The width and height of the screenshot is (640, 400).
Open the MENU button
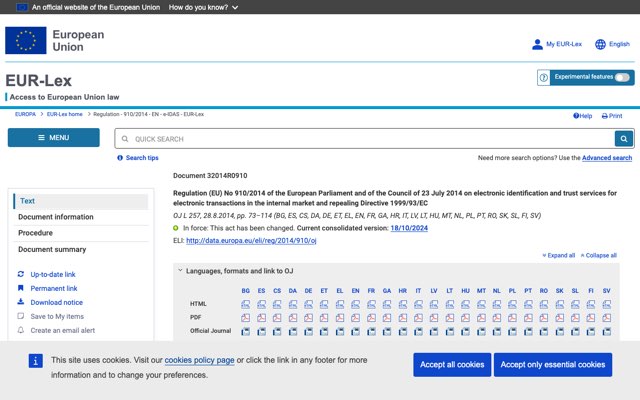[53, 138]
